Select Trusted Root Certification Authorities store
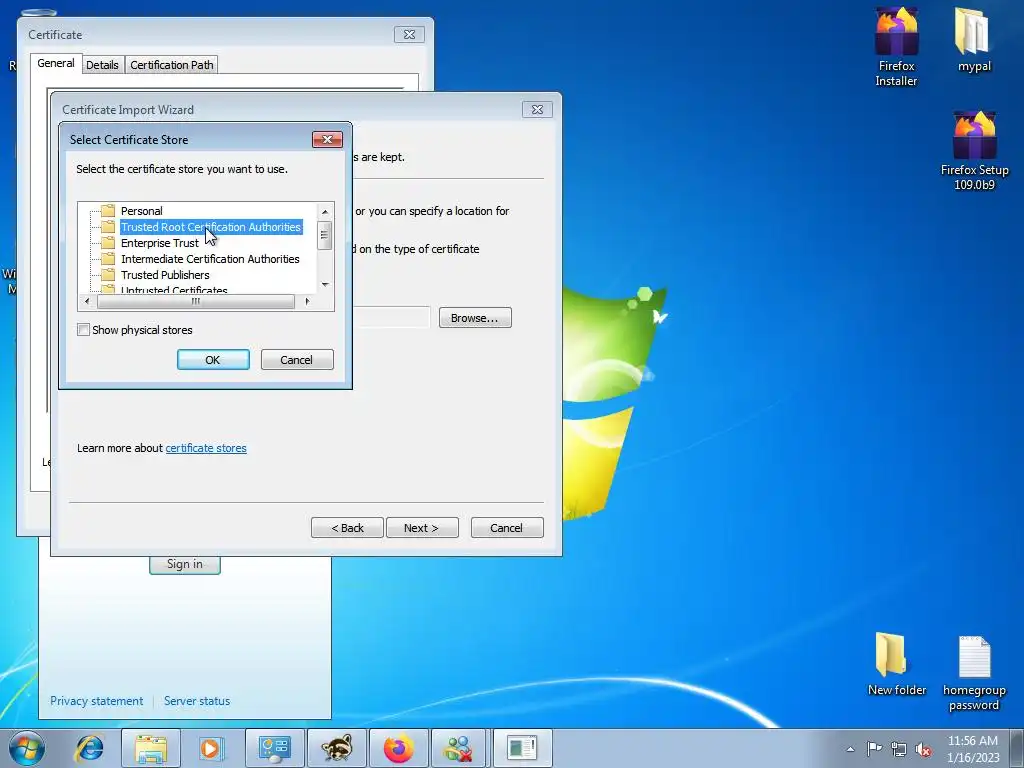 [x=211, y=227]
